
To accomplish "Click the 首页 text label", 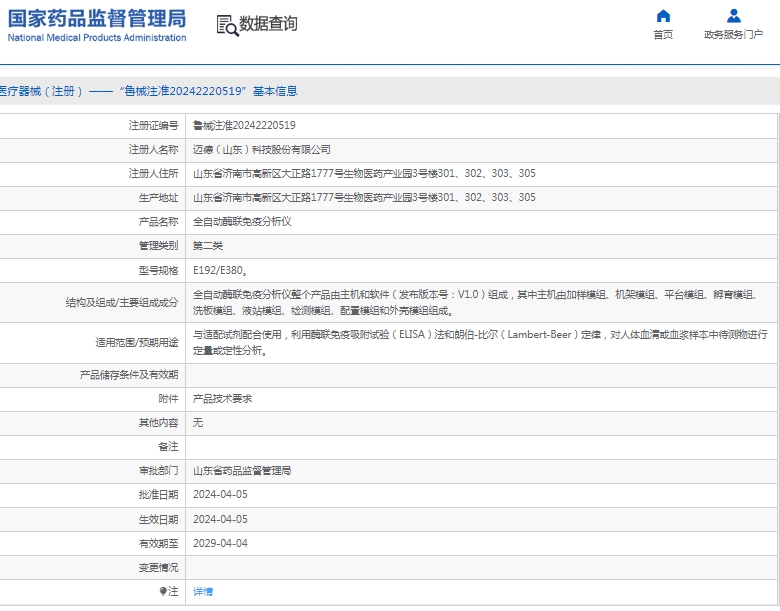I will pos(663,34).
